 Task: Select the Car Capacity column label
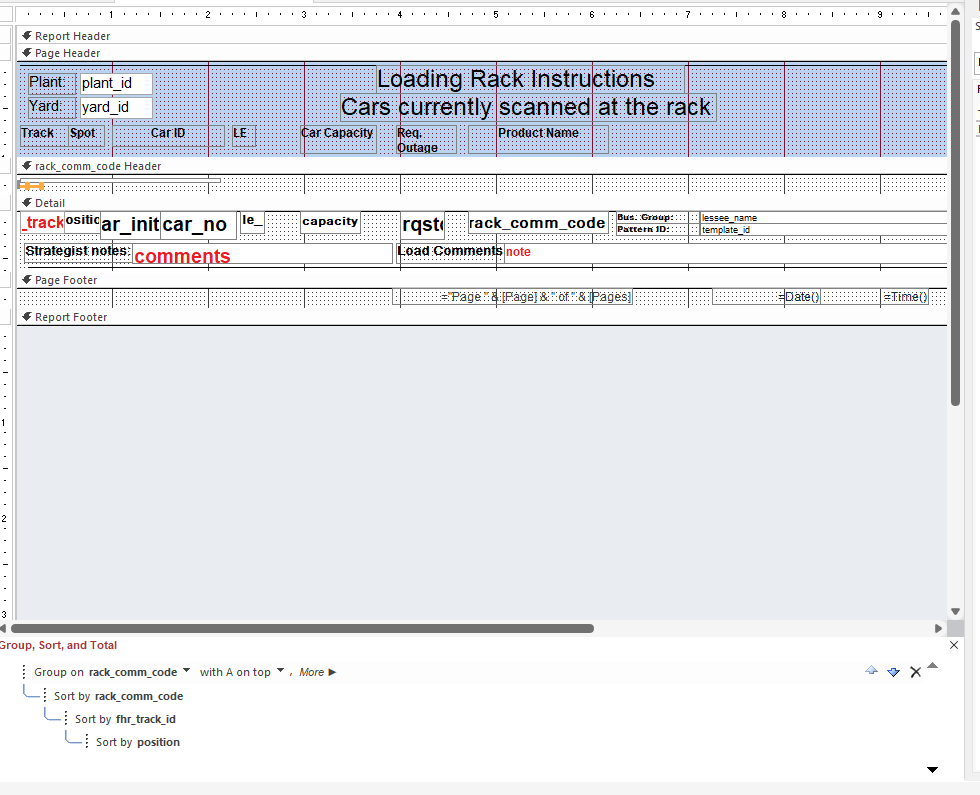click(338, 139)
